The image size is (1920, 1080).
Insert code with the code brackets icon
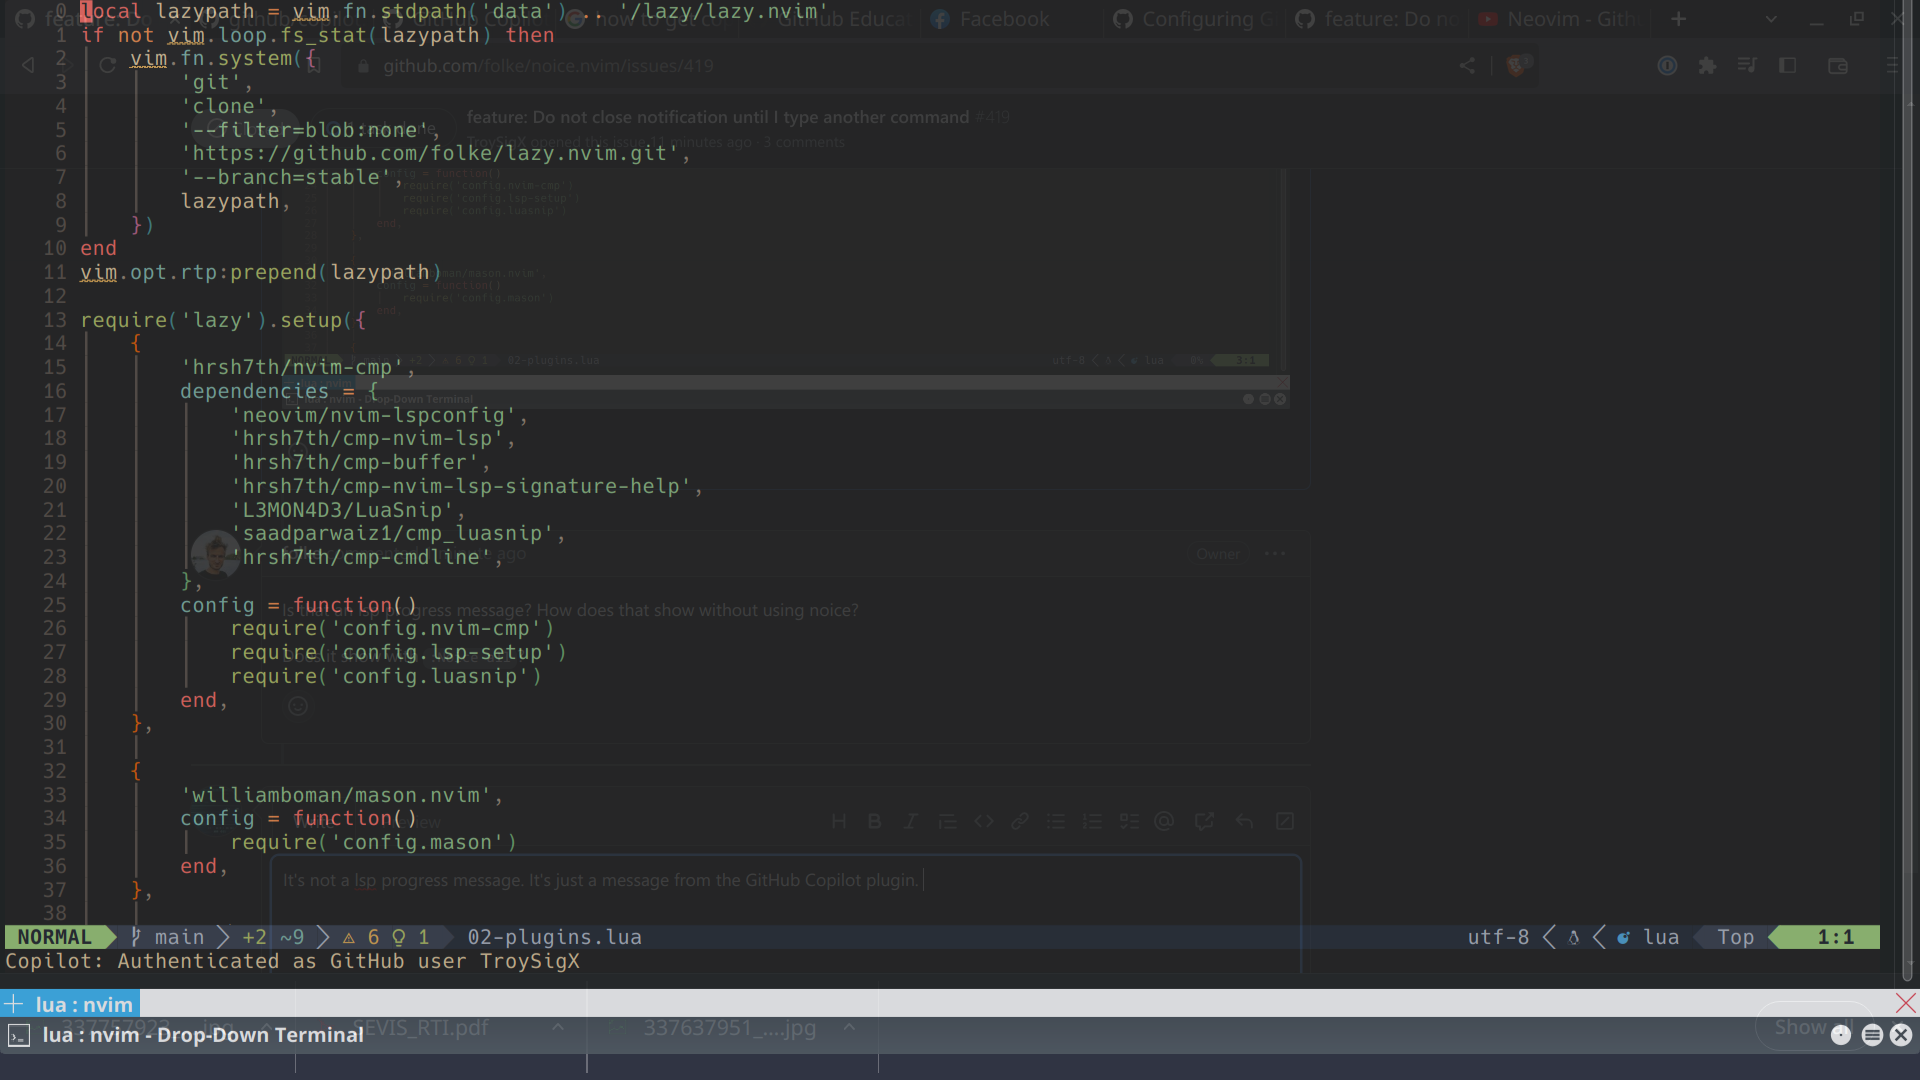[984, 820]
